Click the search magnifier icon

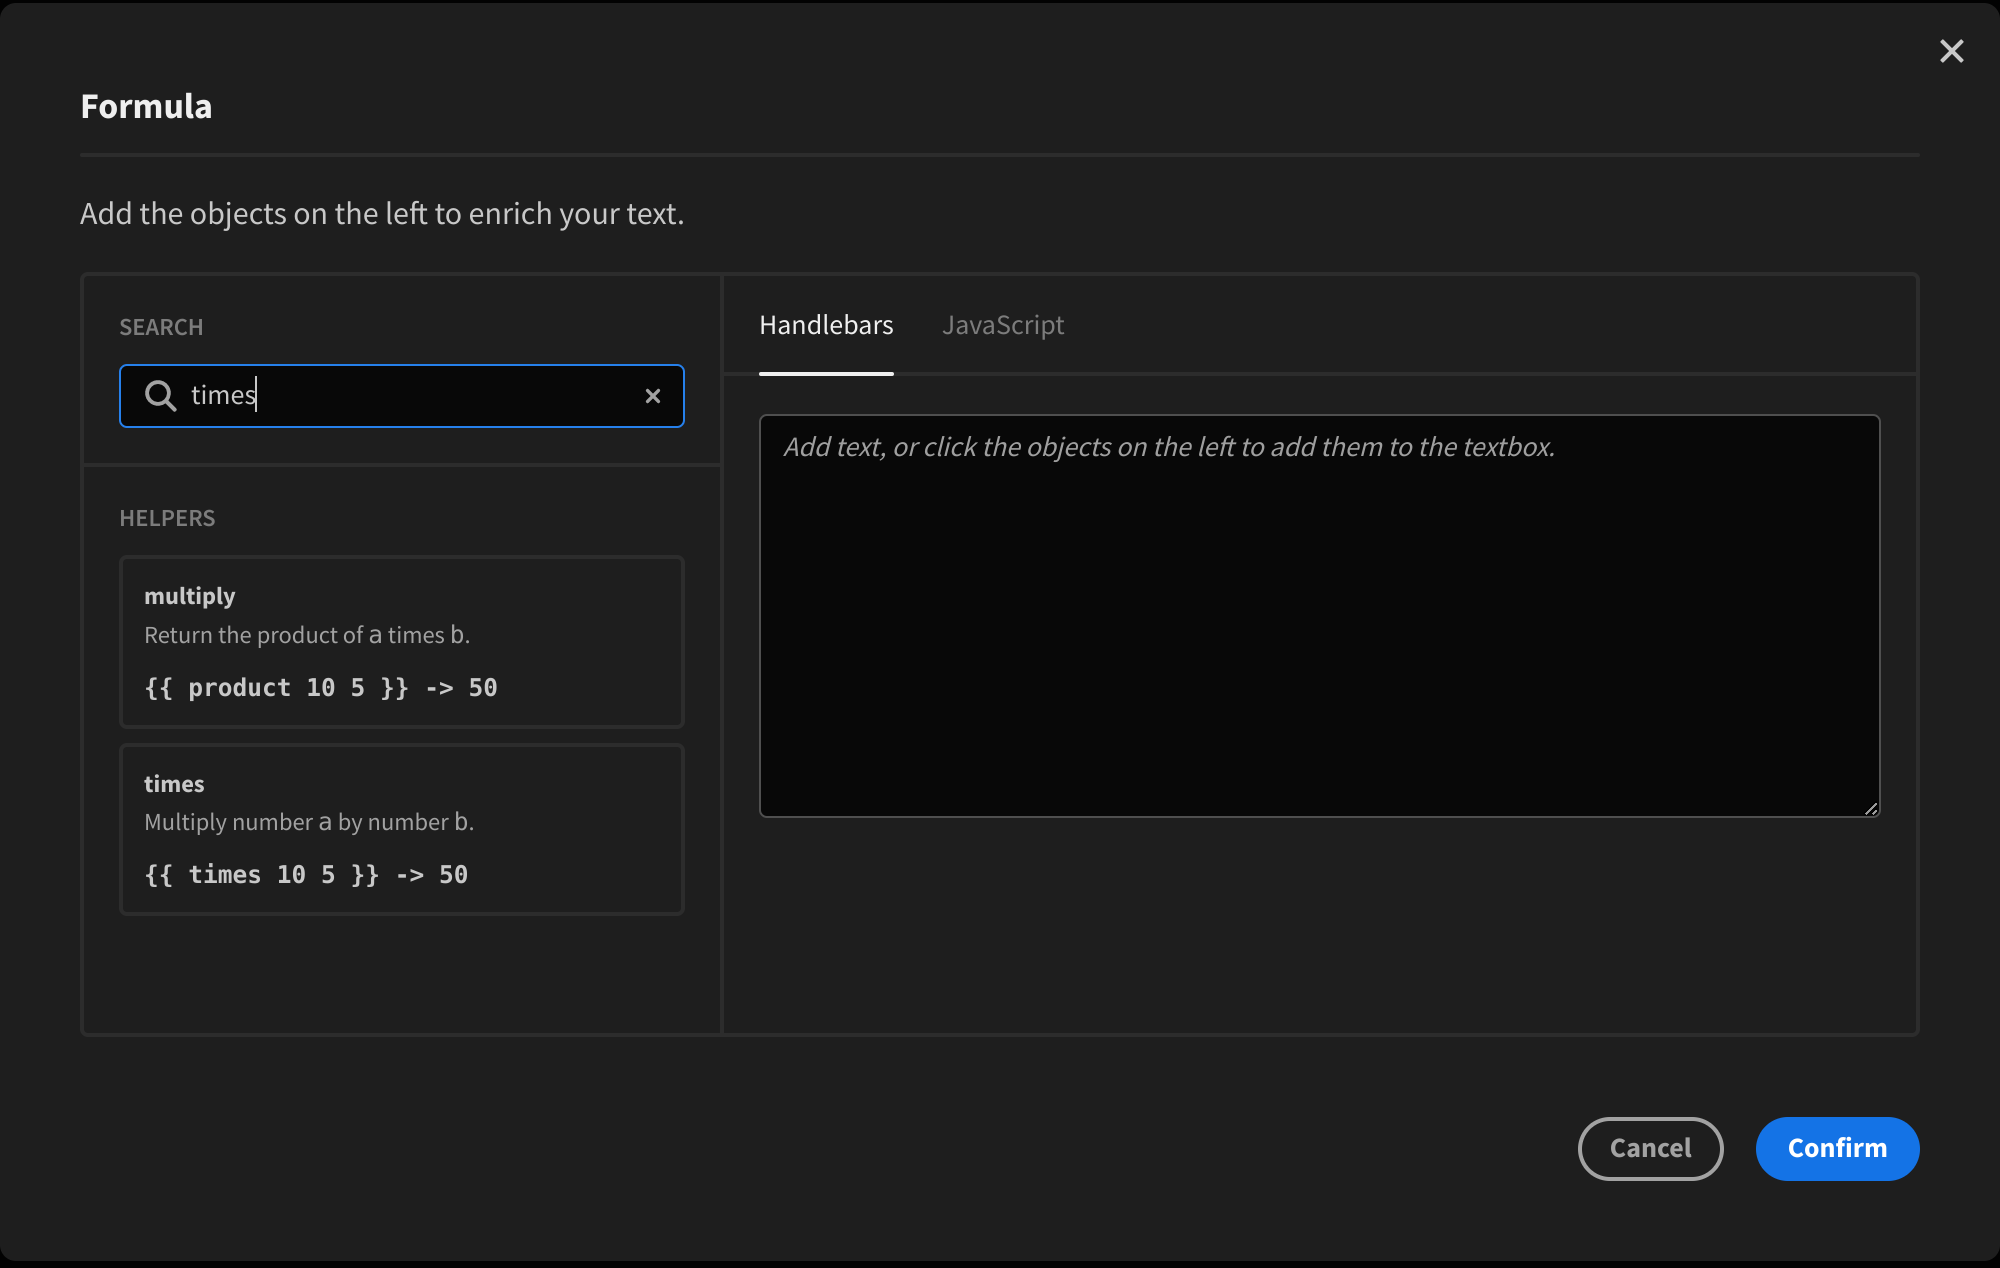[160, 396]
